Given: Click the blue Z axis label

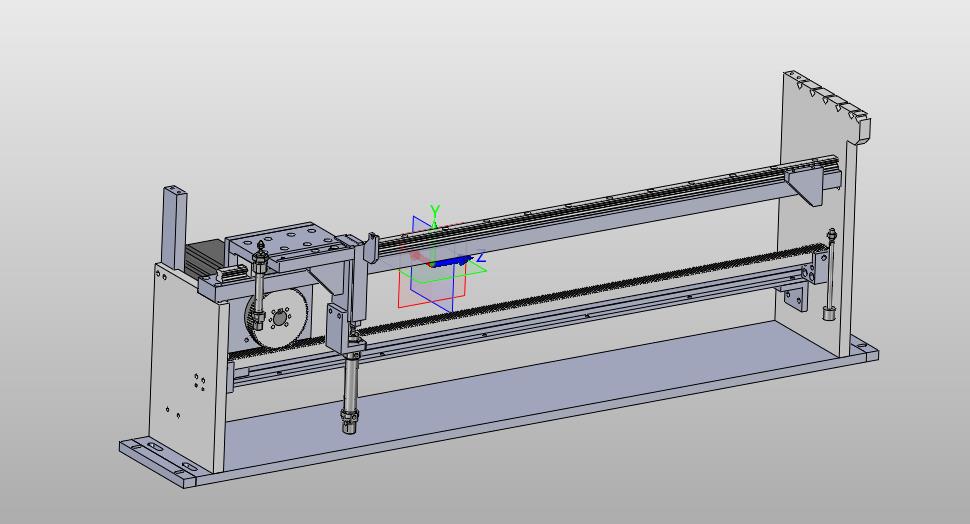Looking at the screenshot, I should tap(481, 257).
